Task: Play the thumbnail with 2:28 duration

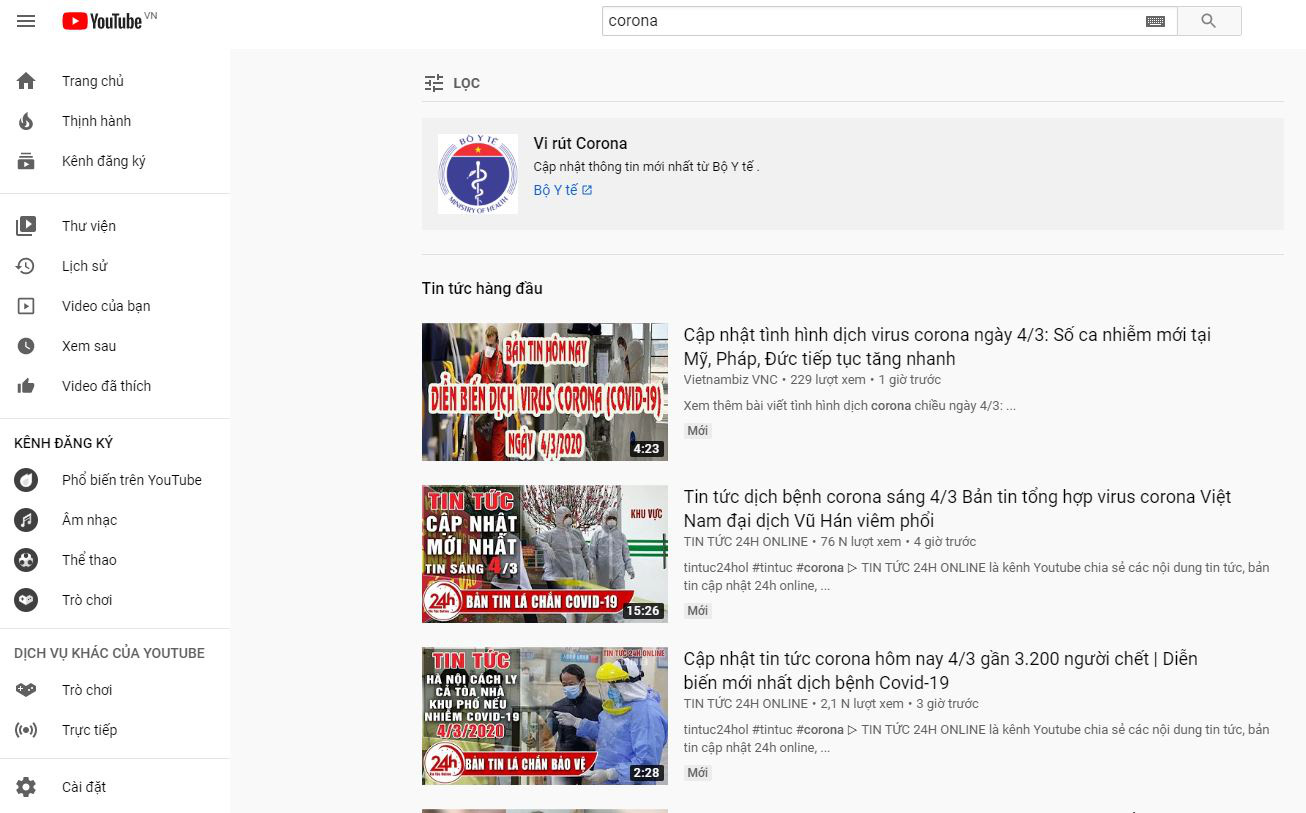Action: [545, 716]
